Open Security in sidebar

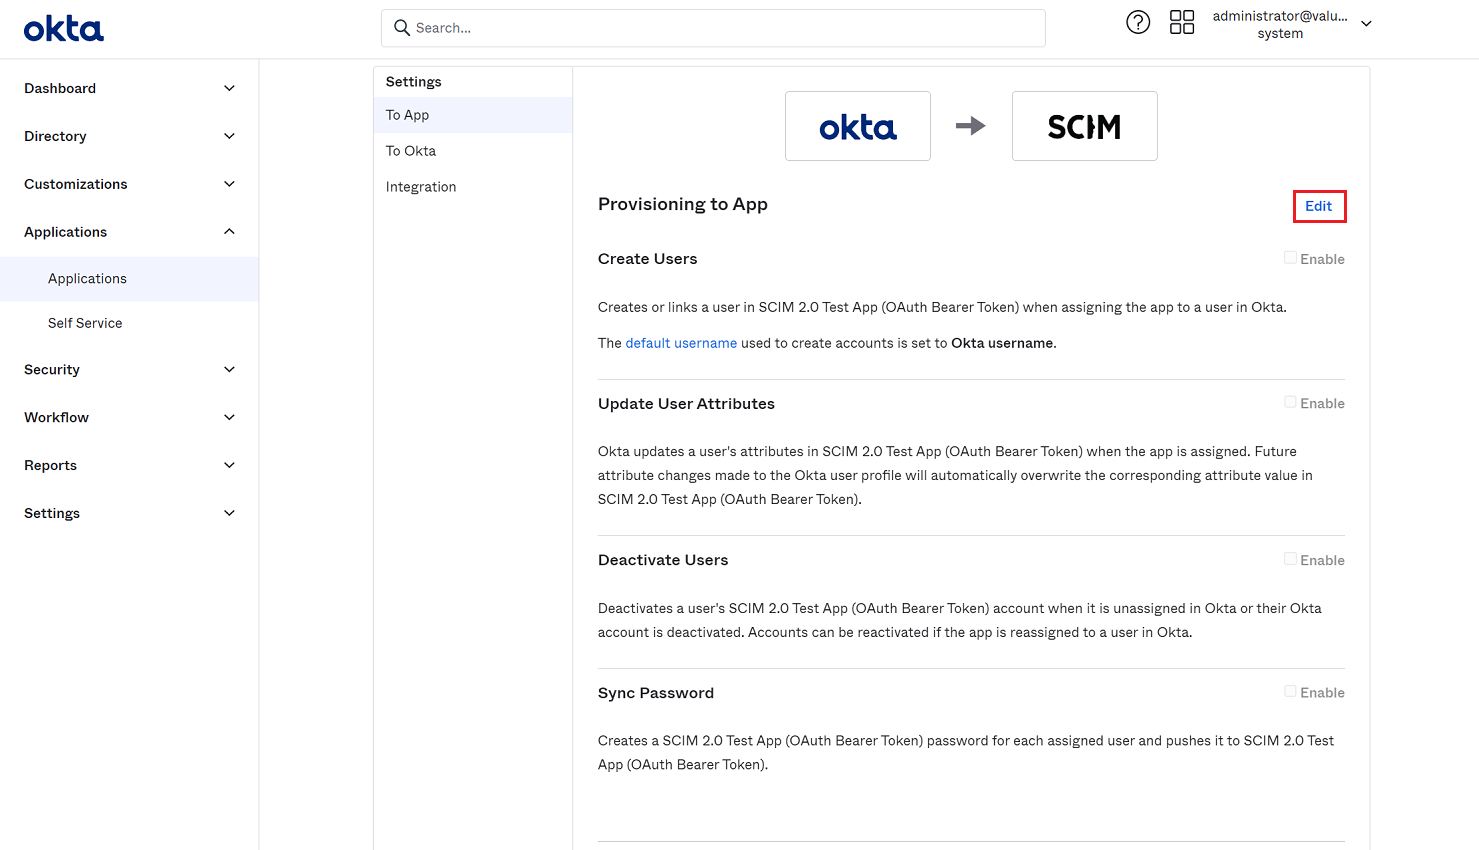(52, 370)
